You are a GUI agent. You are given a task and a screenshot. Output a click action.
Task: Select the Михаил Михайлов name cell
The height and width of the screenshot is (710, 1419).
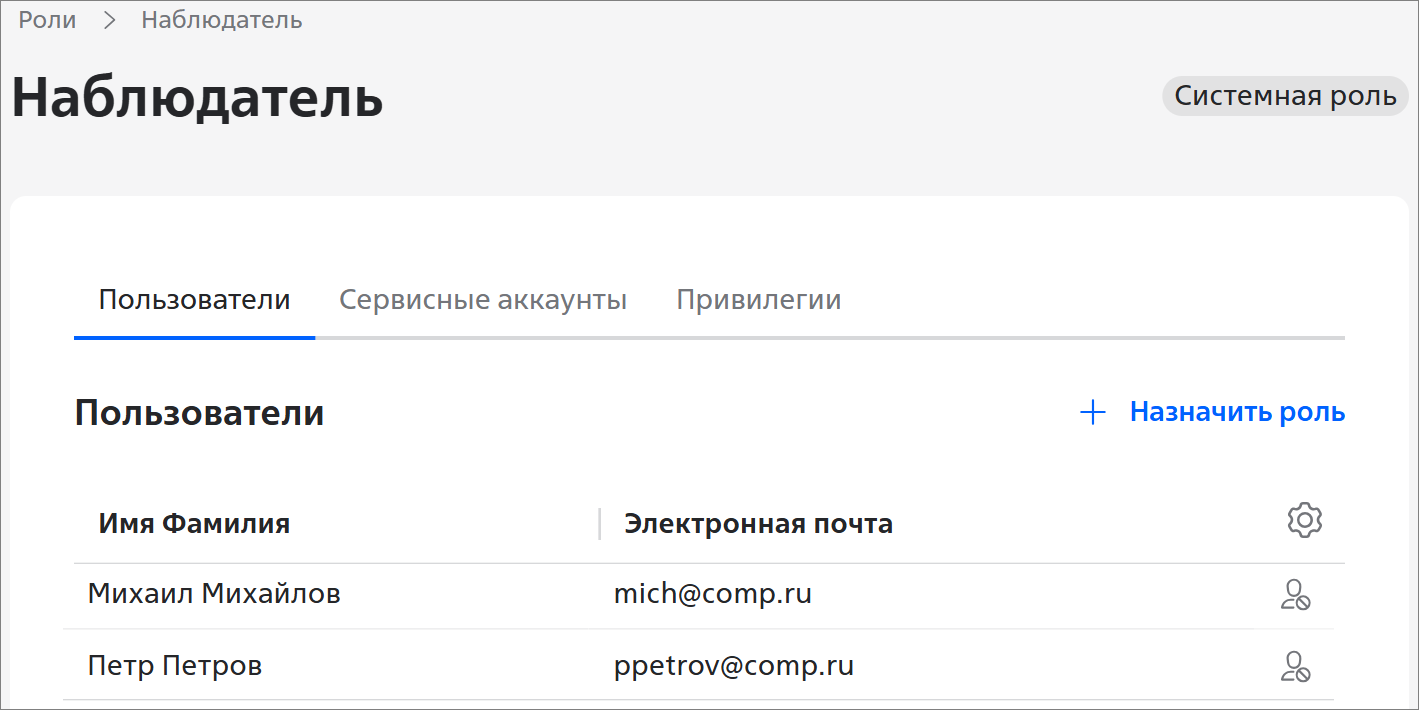(x=214, y=594)
